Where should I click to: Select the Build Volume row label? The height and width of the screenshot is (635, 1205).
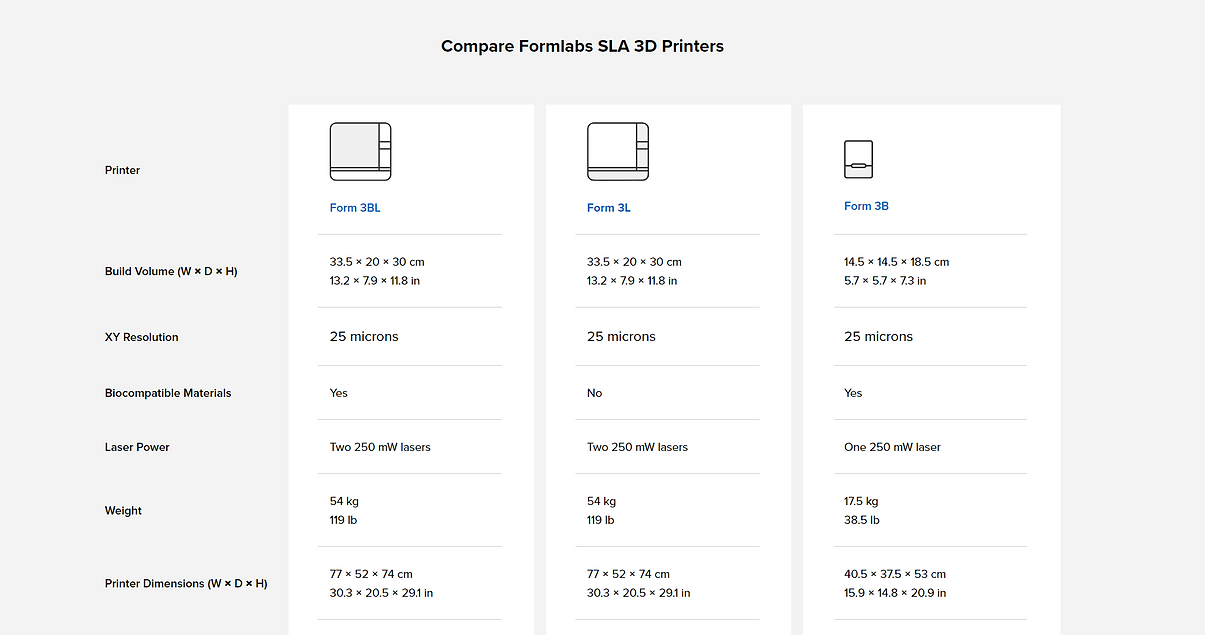[x=171, y=271]
